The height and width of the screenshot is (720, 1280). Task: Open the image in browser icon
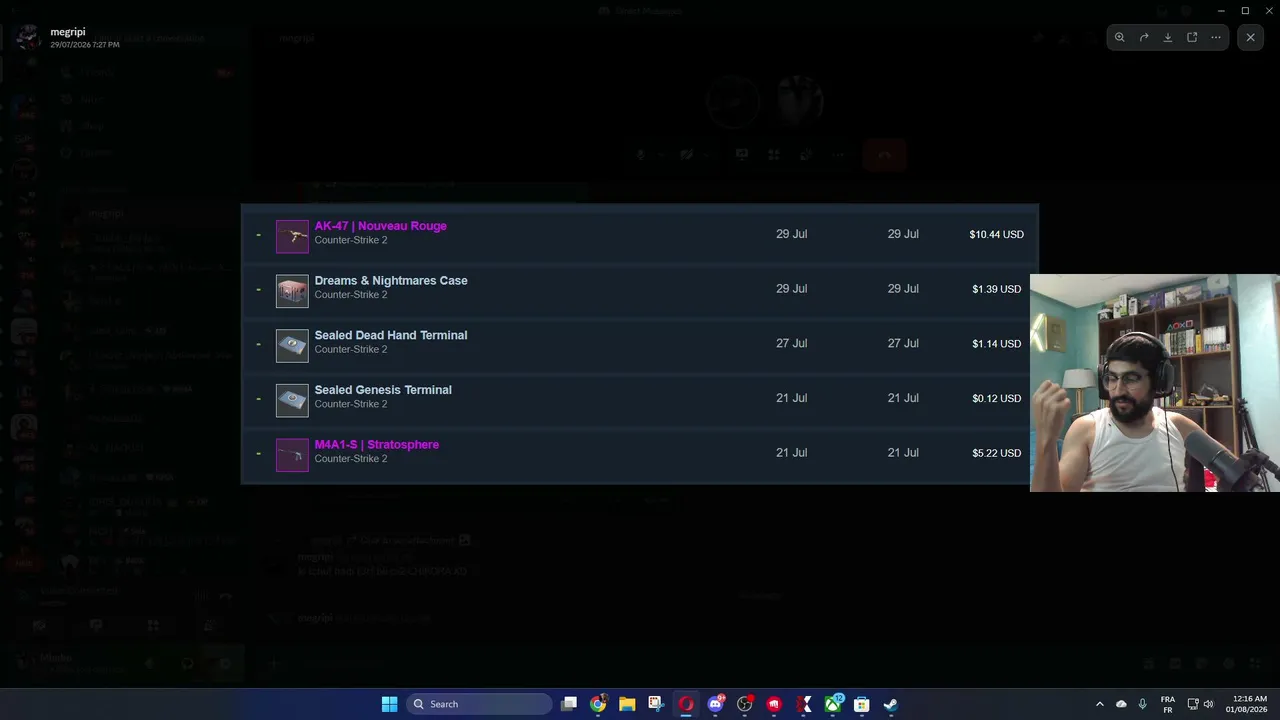pyautogui.click(x=1192, y=37)
